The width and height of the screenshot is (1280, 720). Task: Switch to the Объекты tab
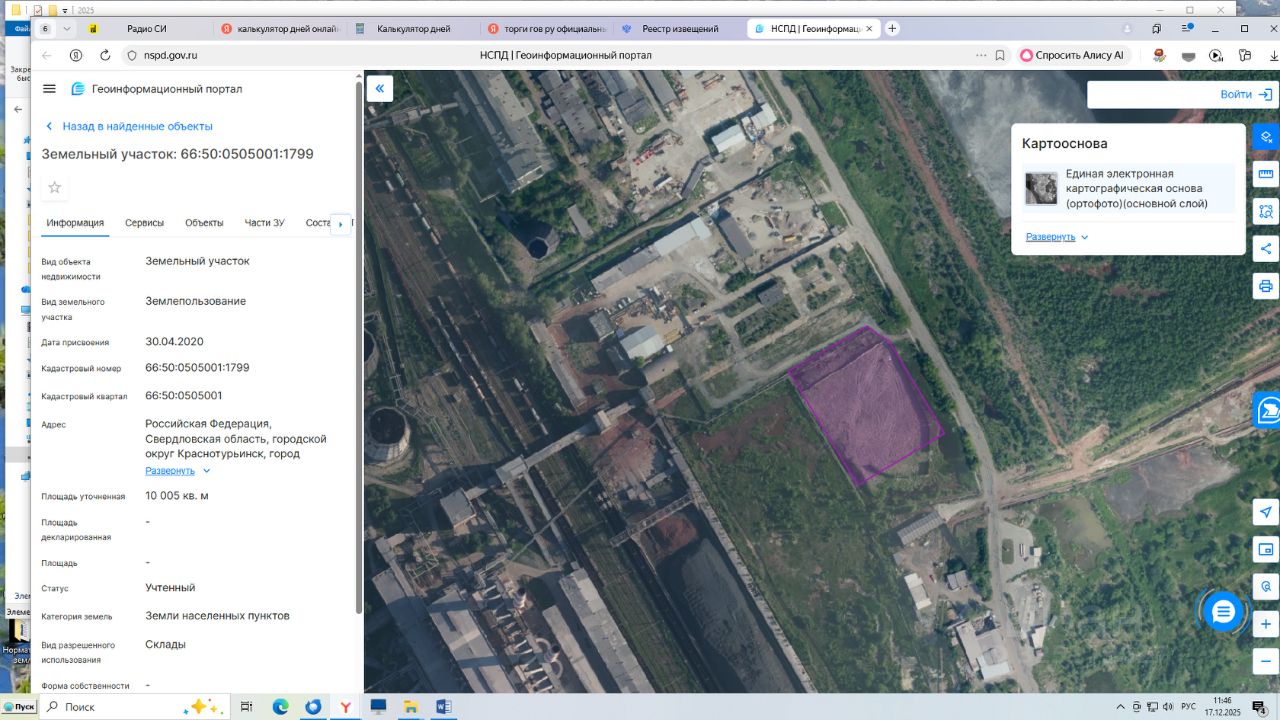click(204, 223)
